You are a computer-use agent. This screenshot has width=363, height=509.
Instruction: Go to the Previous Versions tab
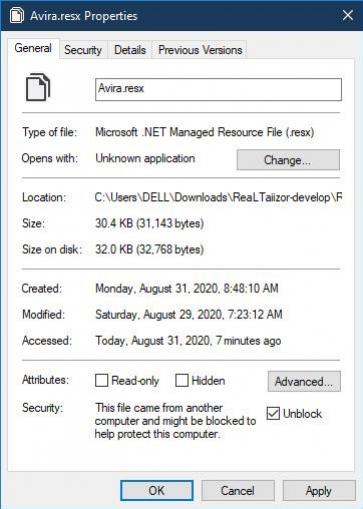click(200, 50)
